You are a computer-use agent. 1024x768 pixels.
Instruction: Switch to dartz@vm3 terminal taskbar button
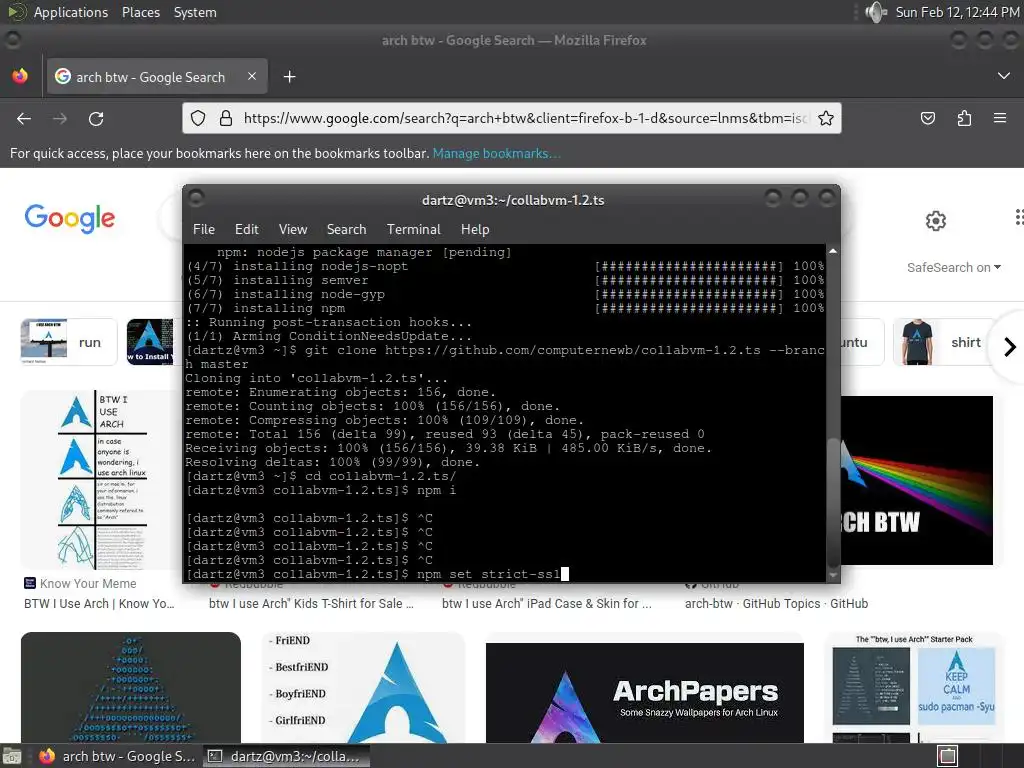tap(286, 756)
